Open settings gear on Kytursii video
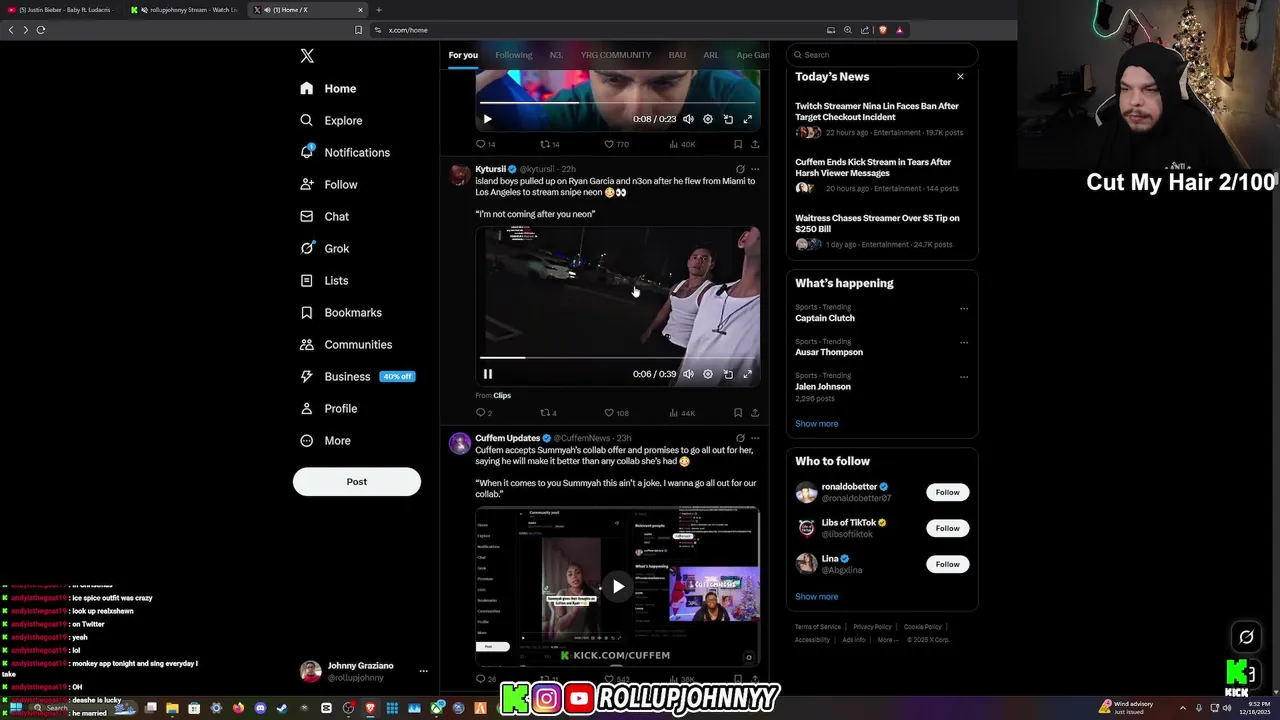 click(x=708, y=374)
